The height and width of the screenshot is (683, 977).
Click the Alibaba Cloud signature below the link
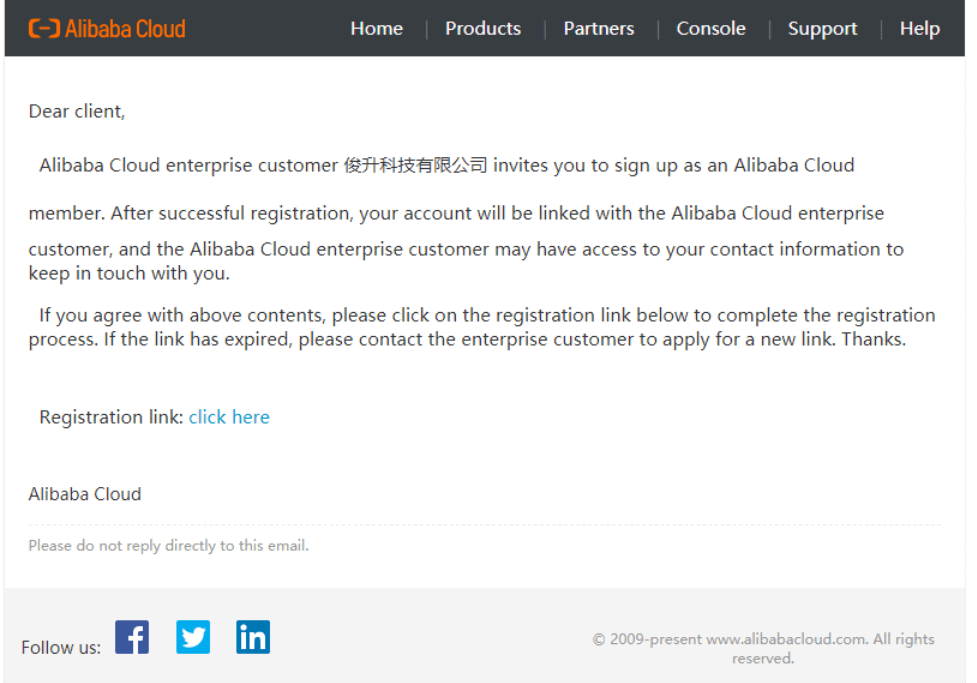[x=85, y=494]
